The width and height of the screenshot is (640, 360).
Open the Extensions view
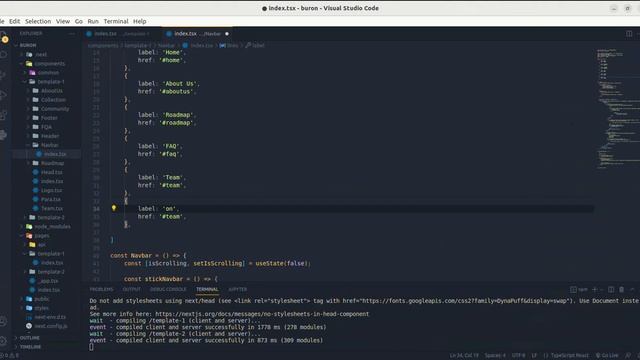(3, 115)
